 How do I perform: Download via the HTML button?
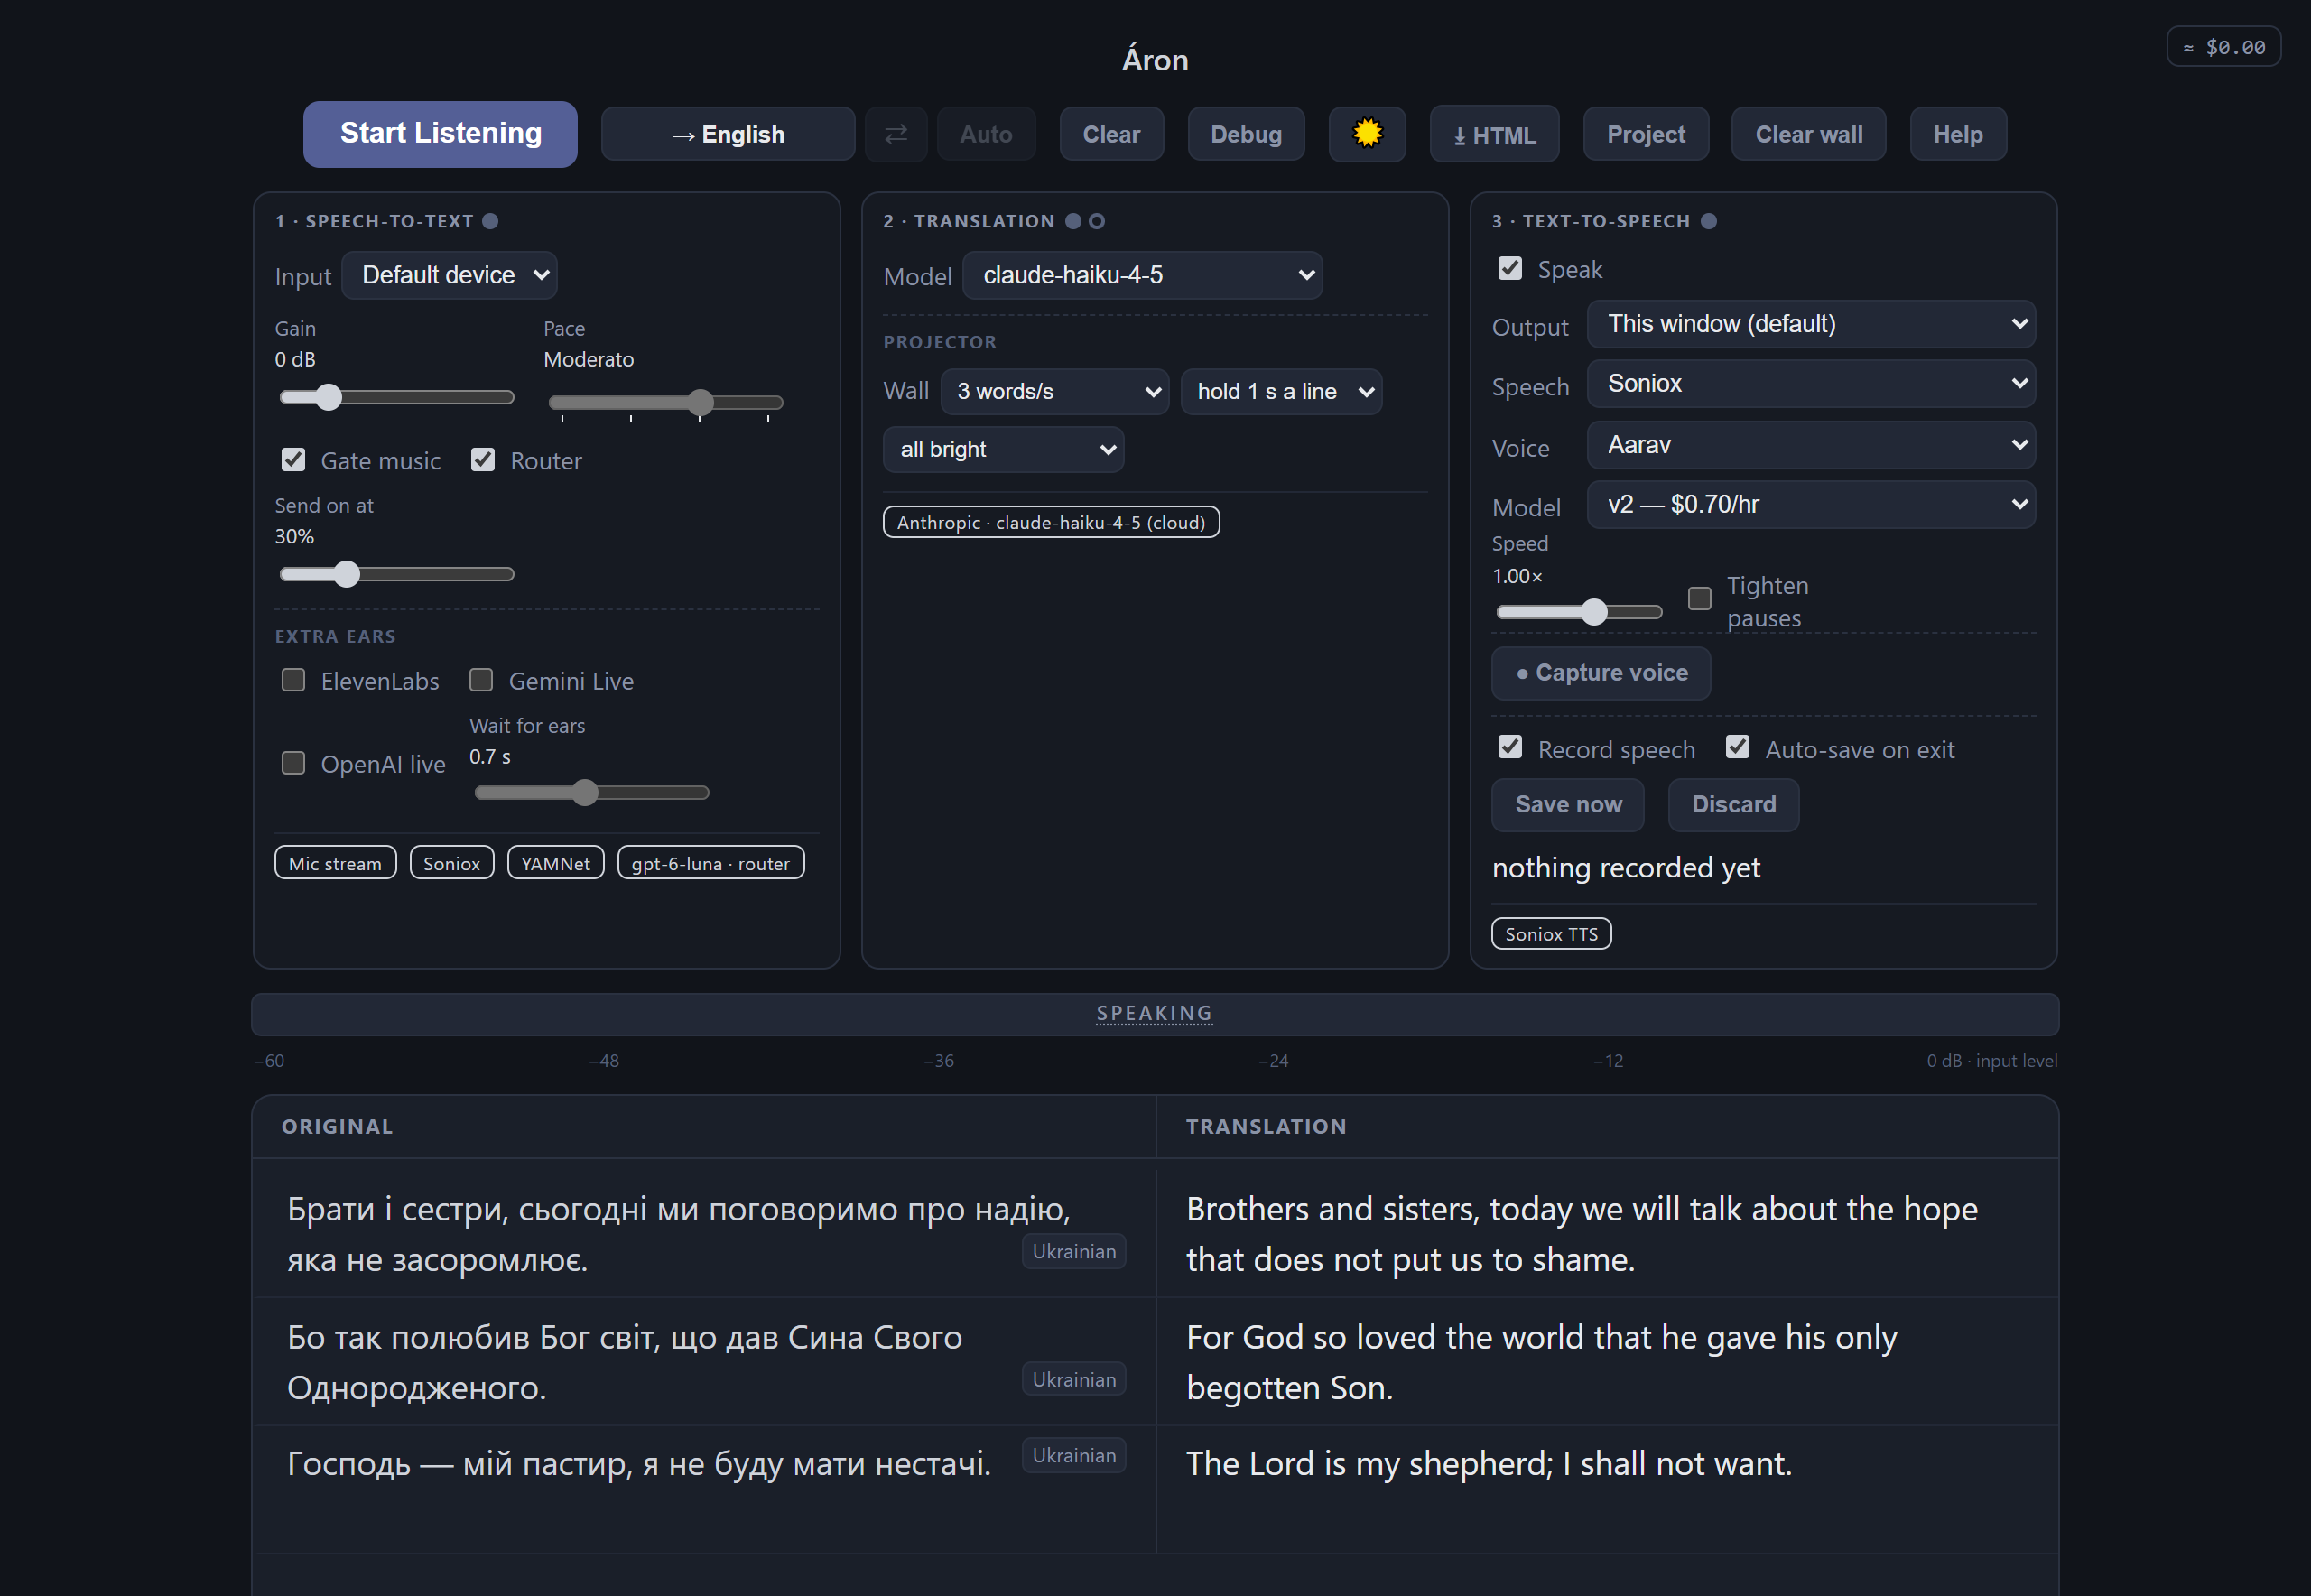pos(1494,133)
